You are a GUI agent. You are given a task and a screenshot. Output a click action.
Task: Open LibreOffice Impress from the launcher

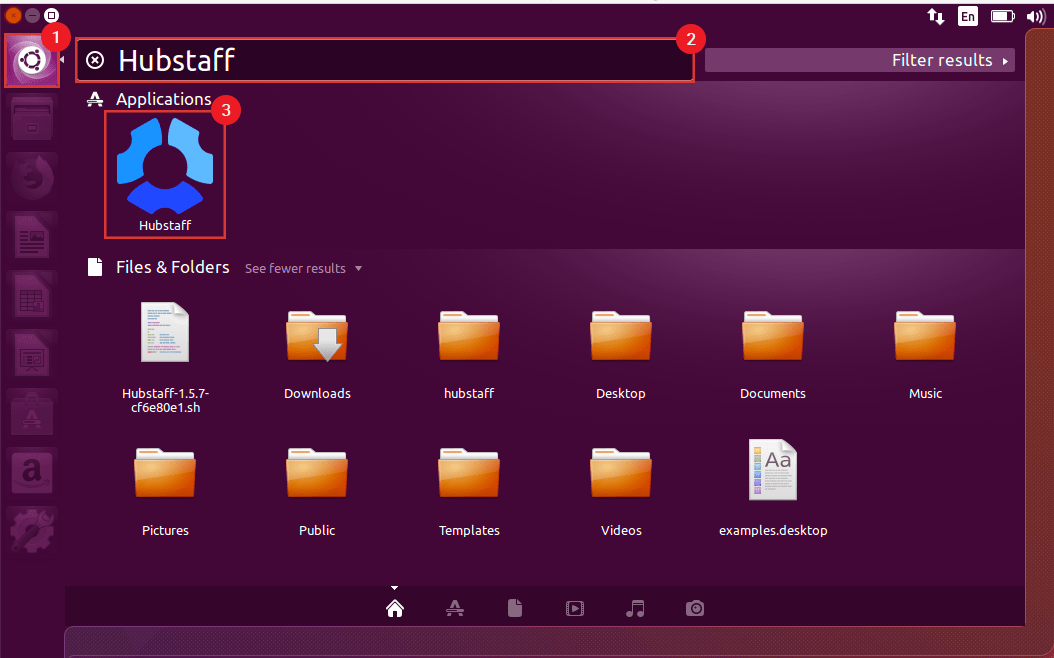[30, 354]
